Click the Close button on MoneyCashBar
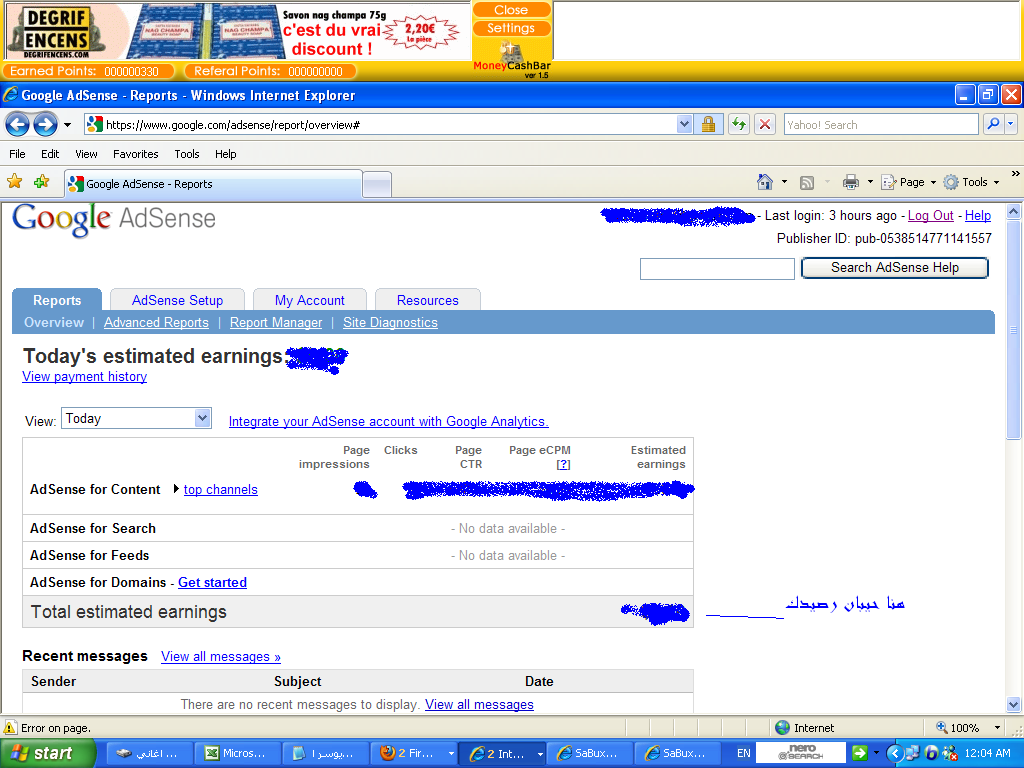Viewport: 1024px width, 768px height. pos(511,10)
